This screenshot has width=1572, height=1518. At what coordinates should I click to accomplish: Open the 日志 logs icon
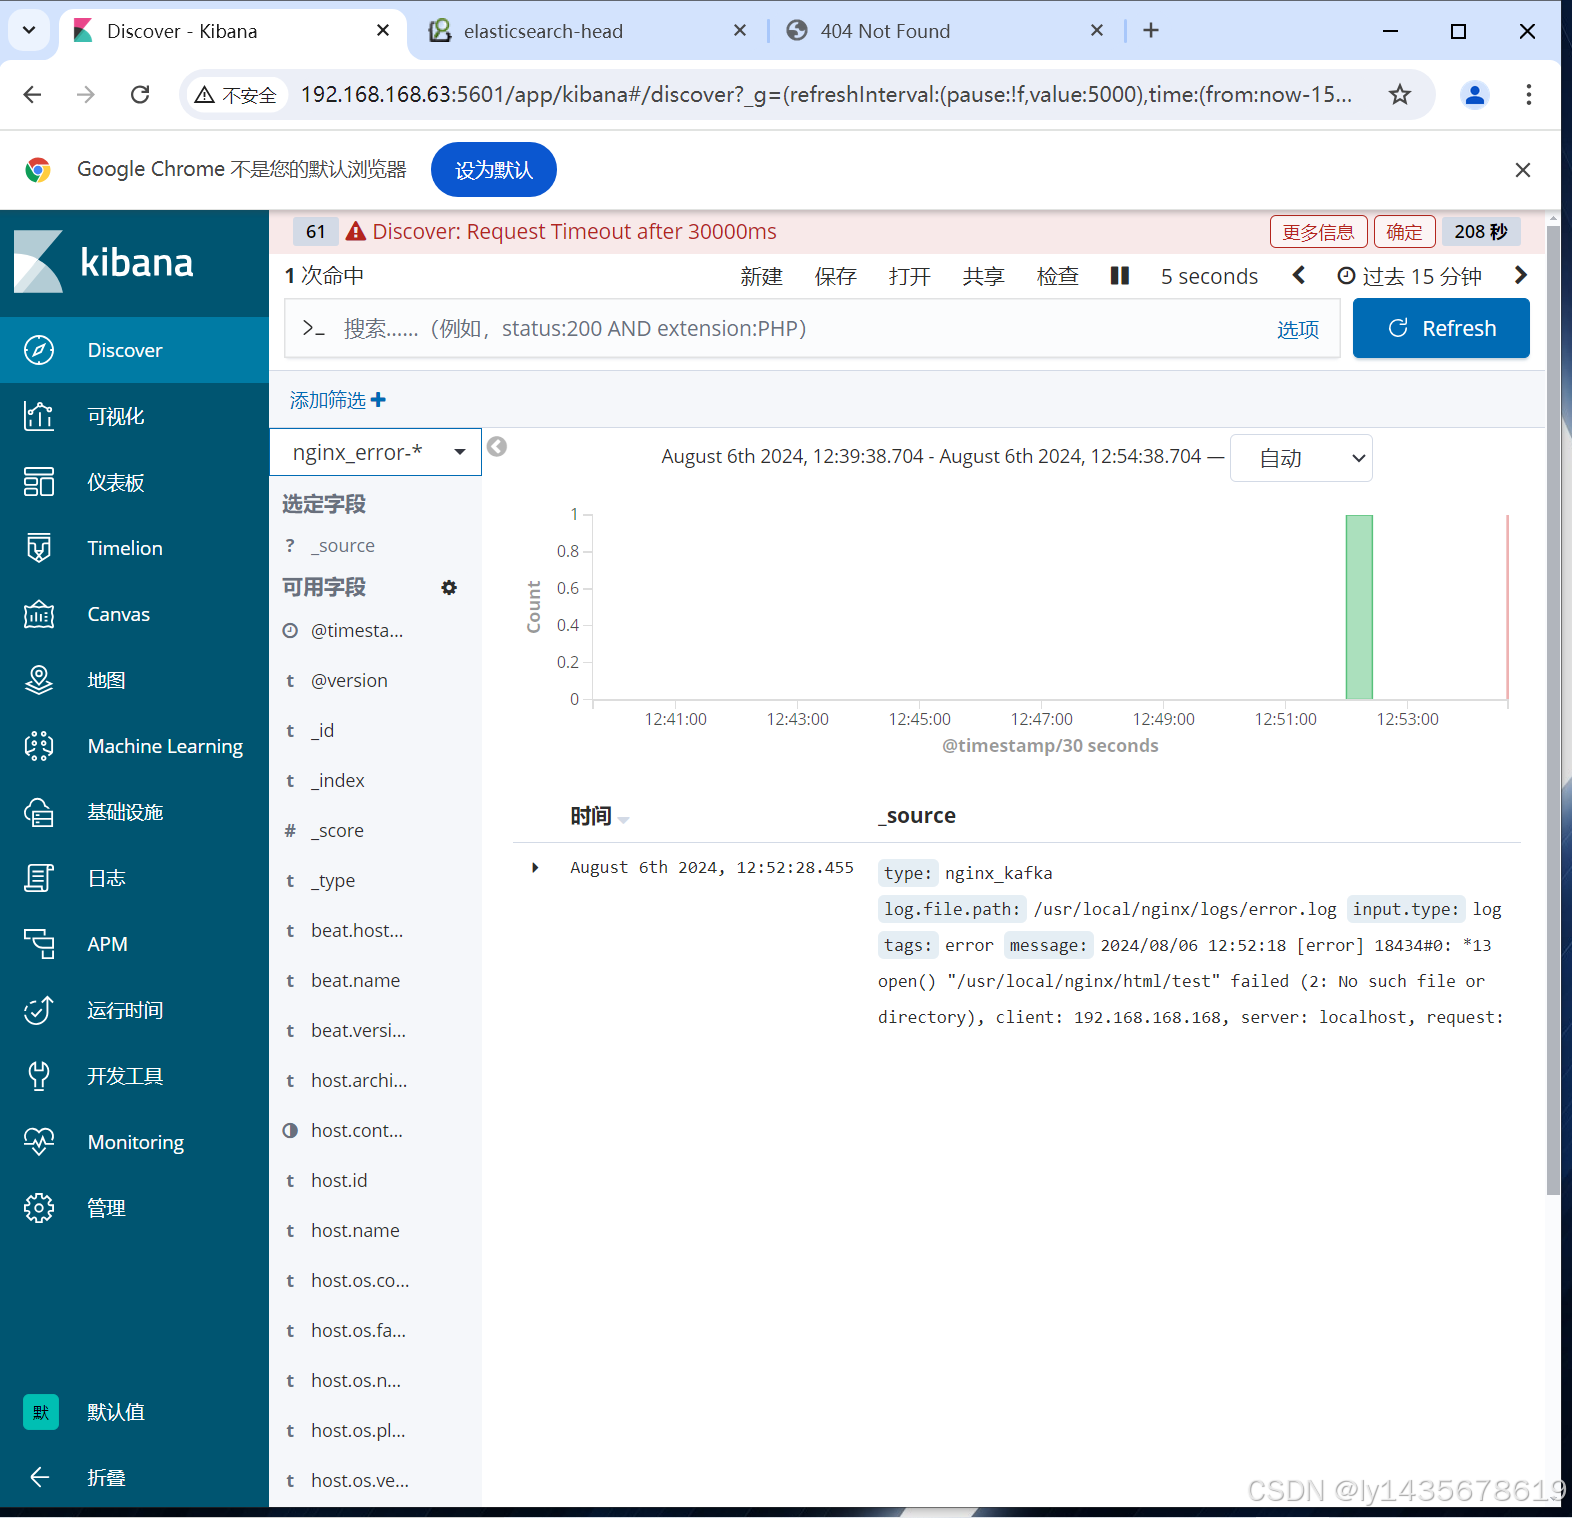39,878
